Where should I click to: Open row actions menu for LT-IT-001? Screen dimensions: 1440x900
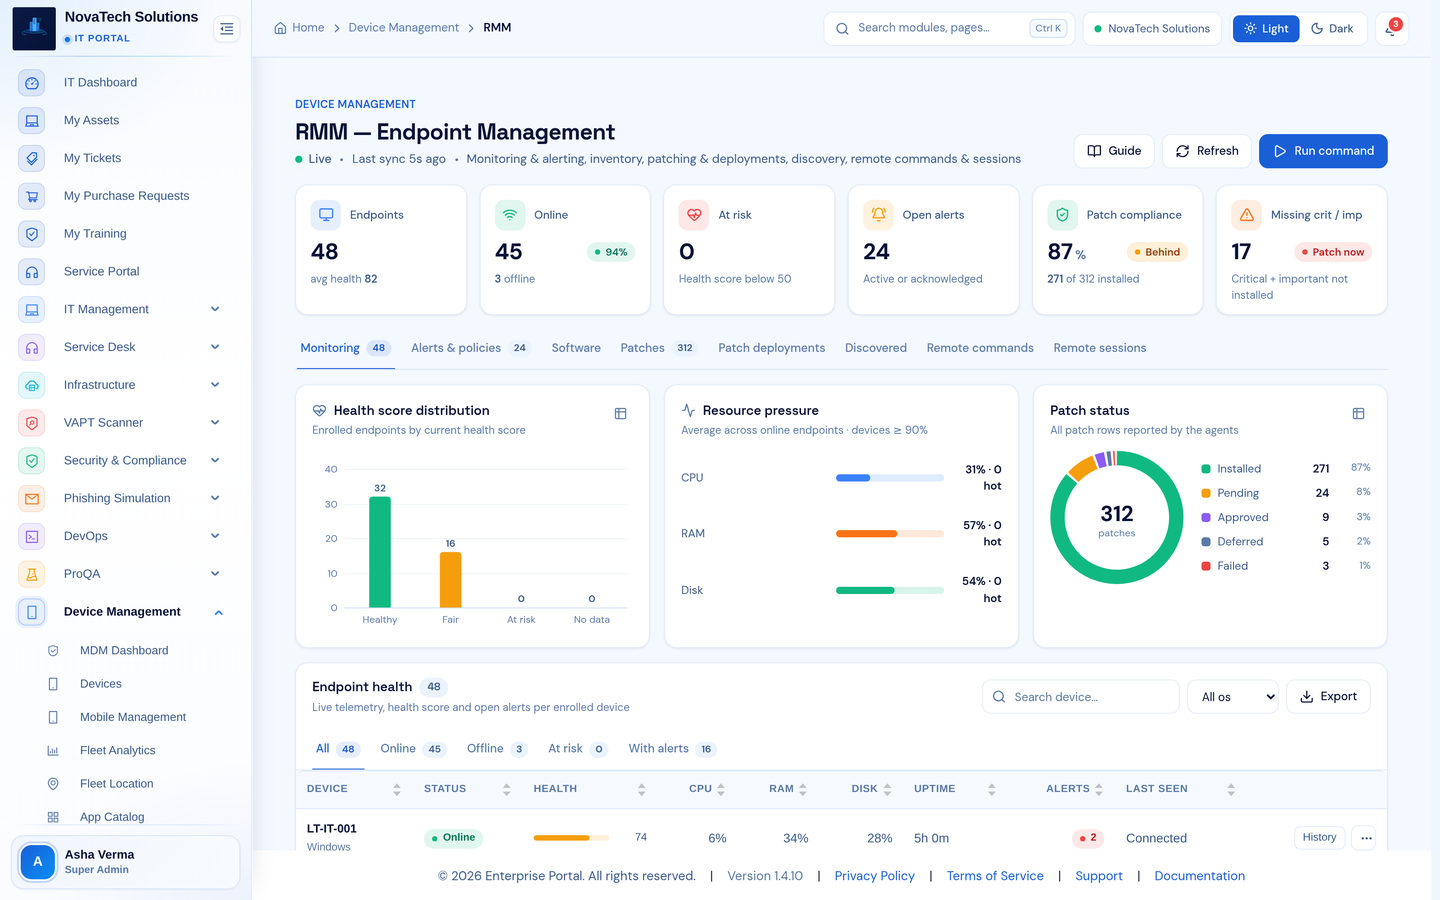[1366, 838]
